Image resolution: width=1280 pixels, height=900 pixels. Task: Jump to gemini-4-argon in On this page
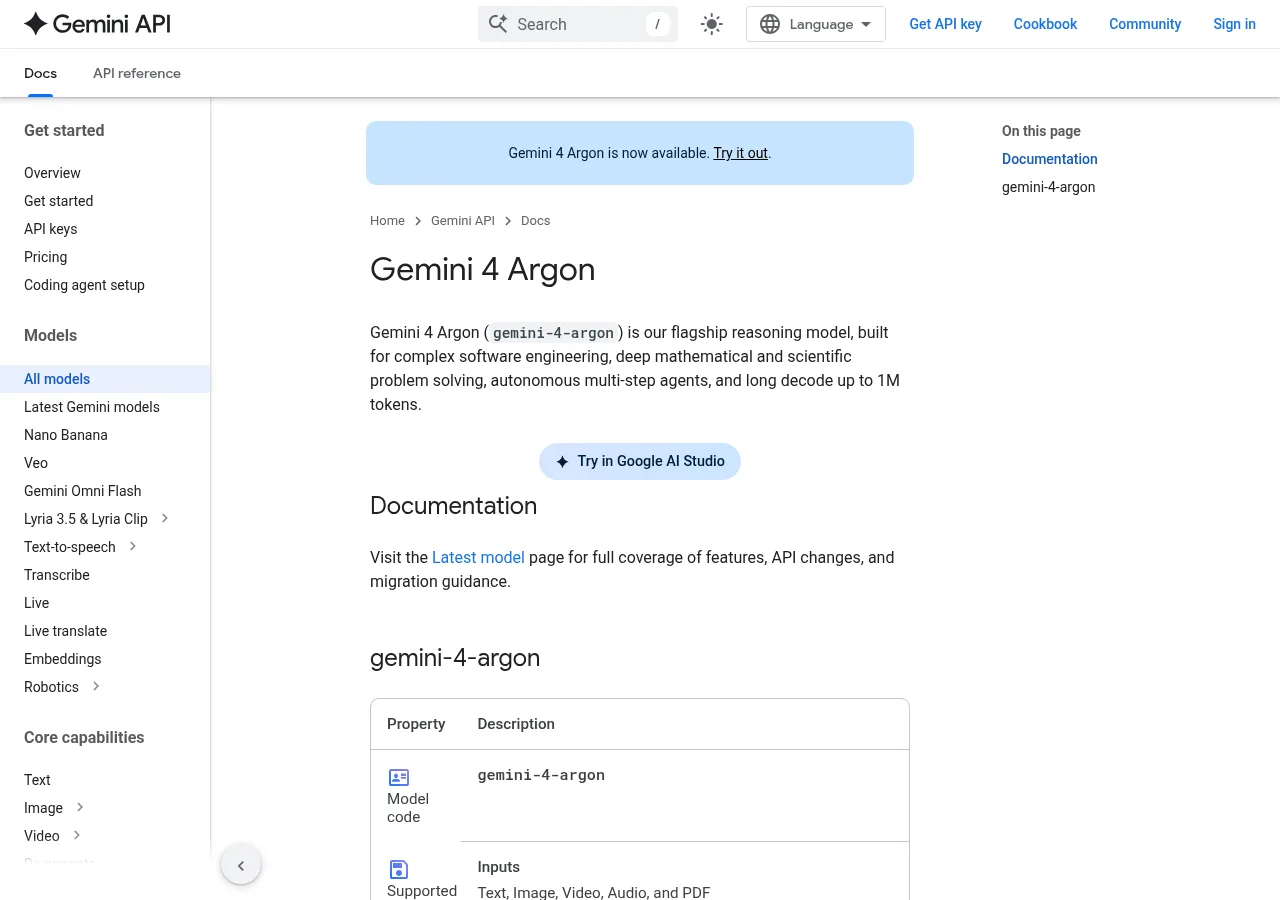[x=1048, y=187]
